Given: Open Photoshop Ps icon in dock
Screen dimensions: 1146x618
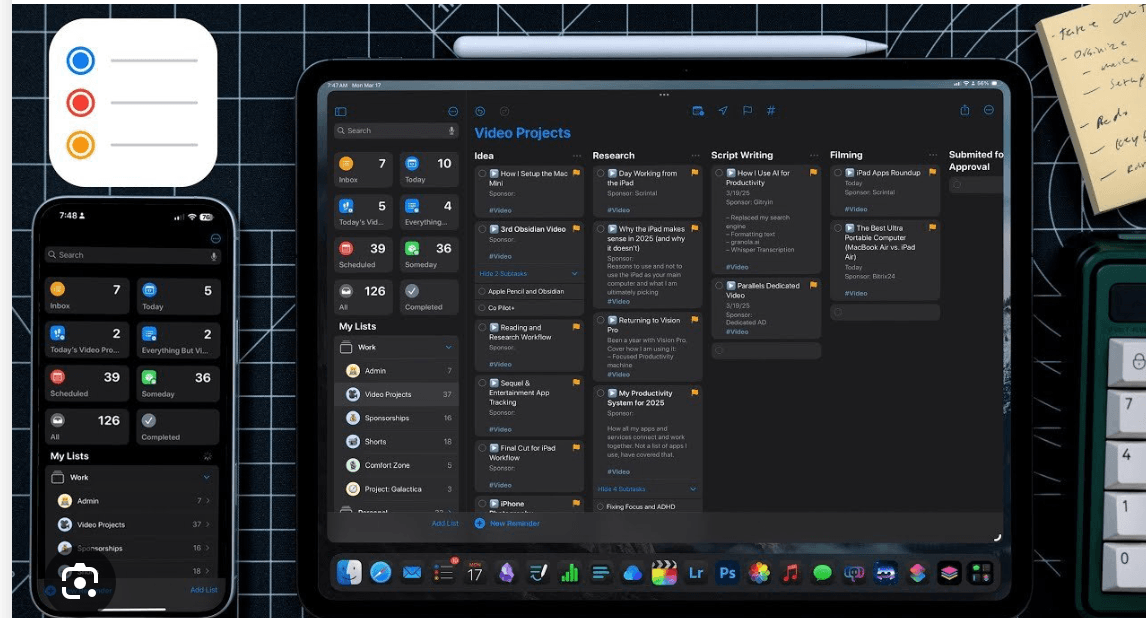Looking at the screenshot, I should [727, 573].
